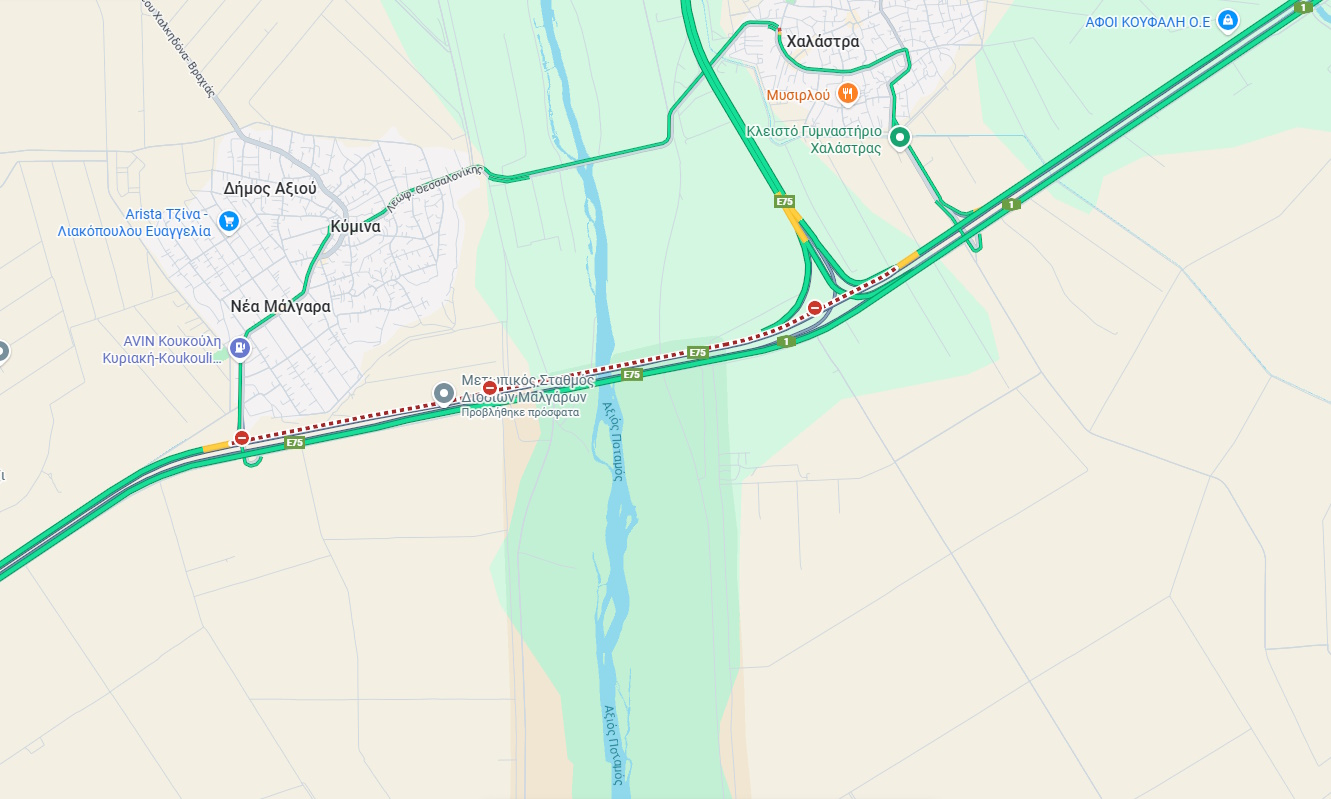Image resolution: width=1331 pixels, height=799 pixels.
Task: Select the Νέα Μάλγαρα label
Action: click(280, 307)
